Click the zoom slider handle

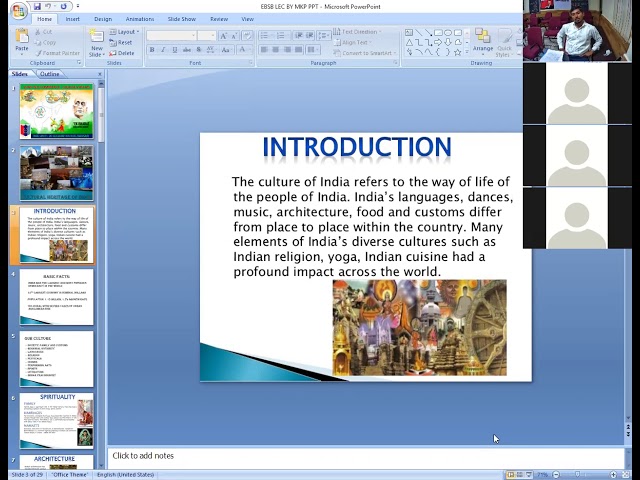[577, 475]
